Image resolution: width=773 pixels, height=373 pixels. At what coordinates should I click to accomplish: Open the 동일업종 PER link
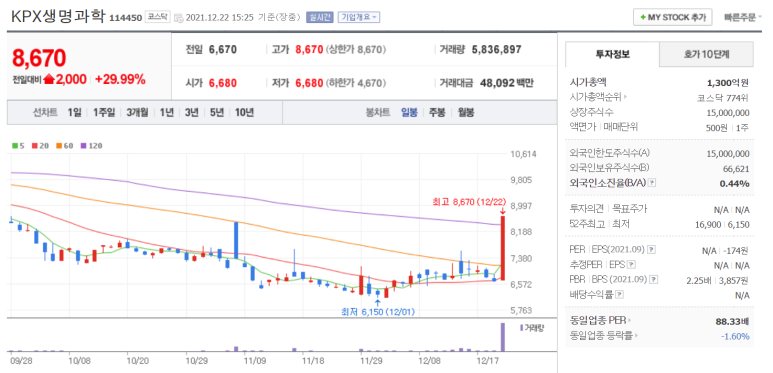click(600, 321)
